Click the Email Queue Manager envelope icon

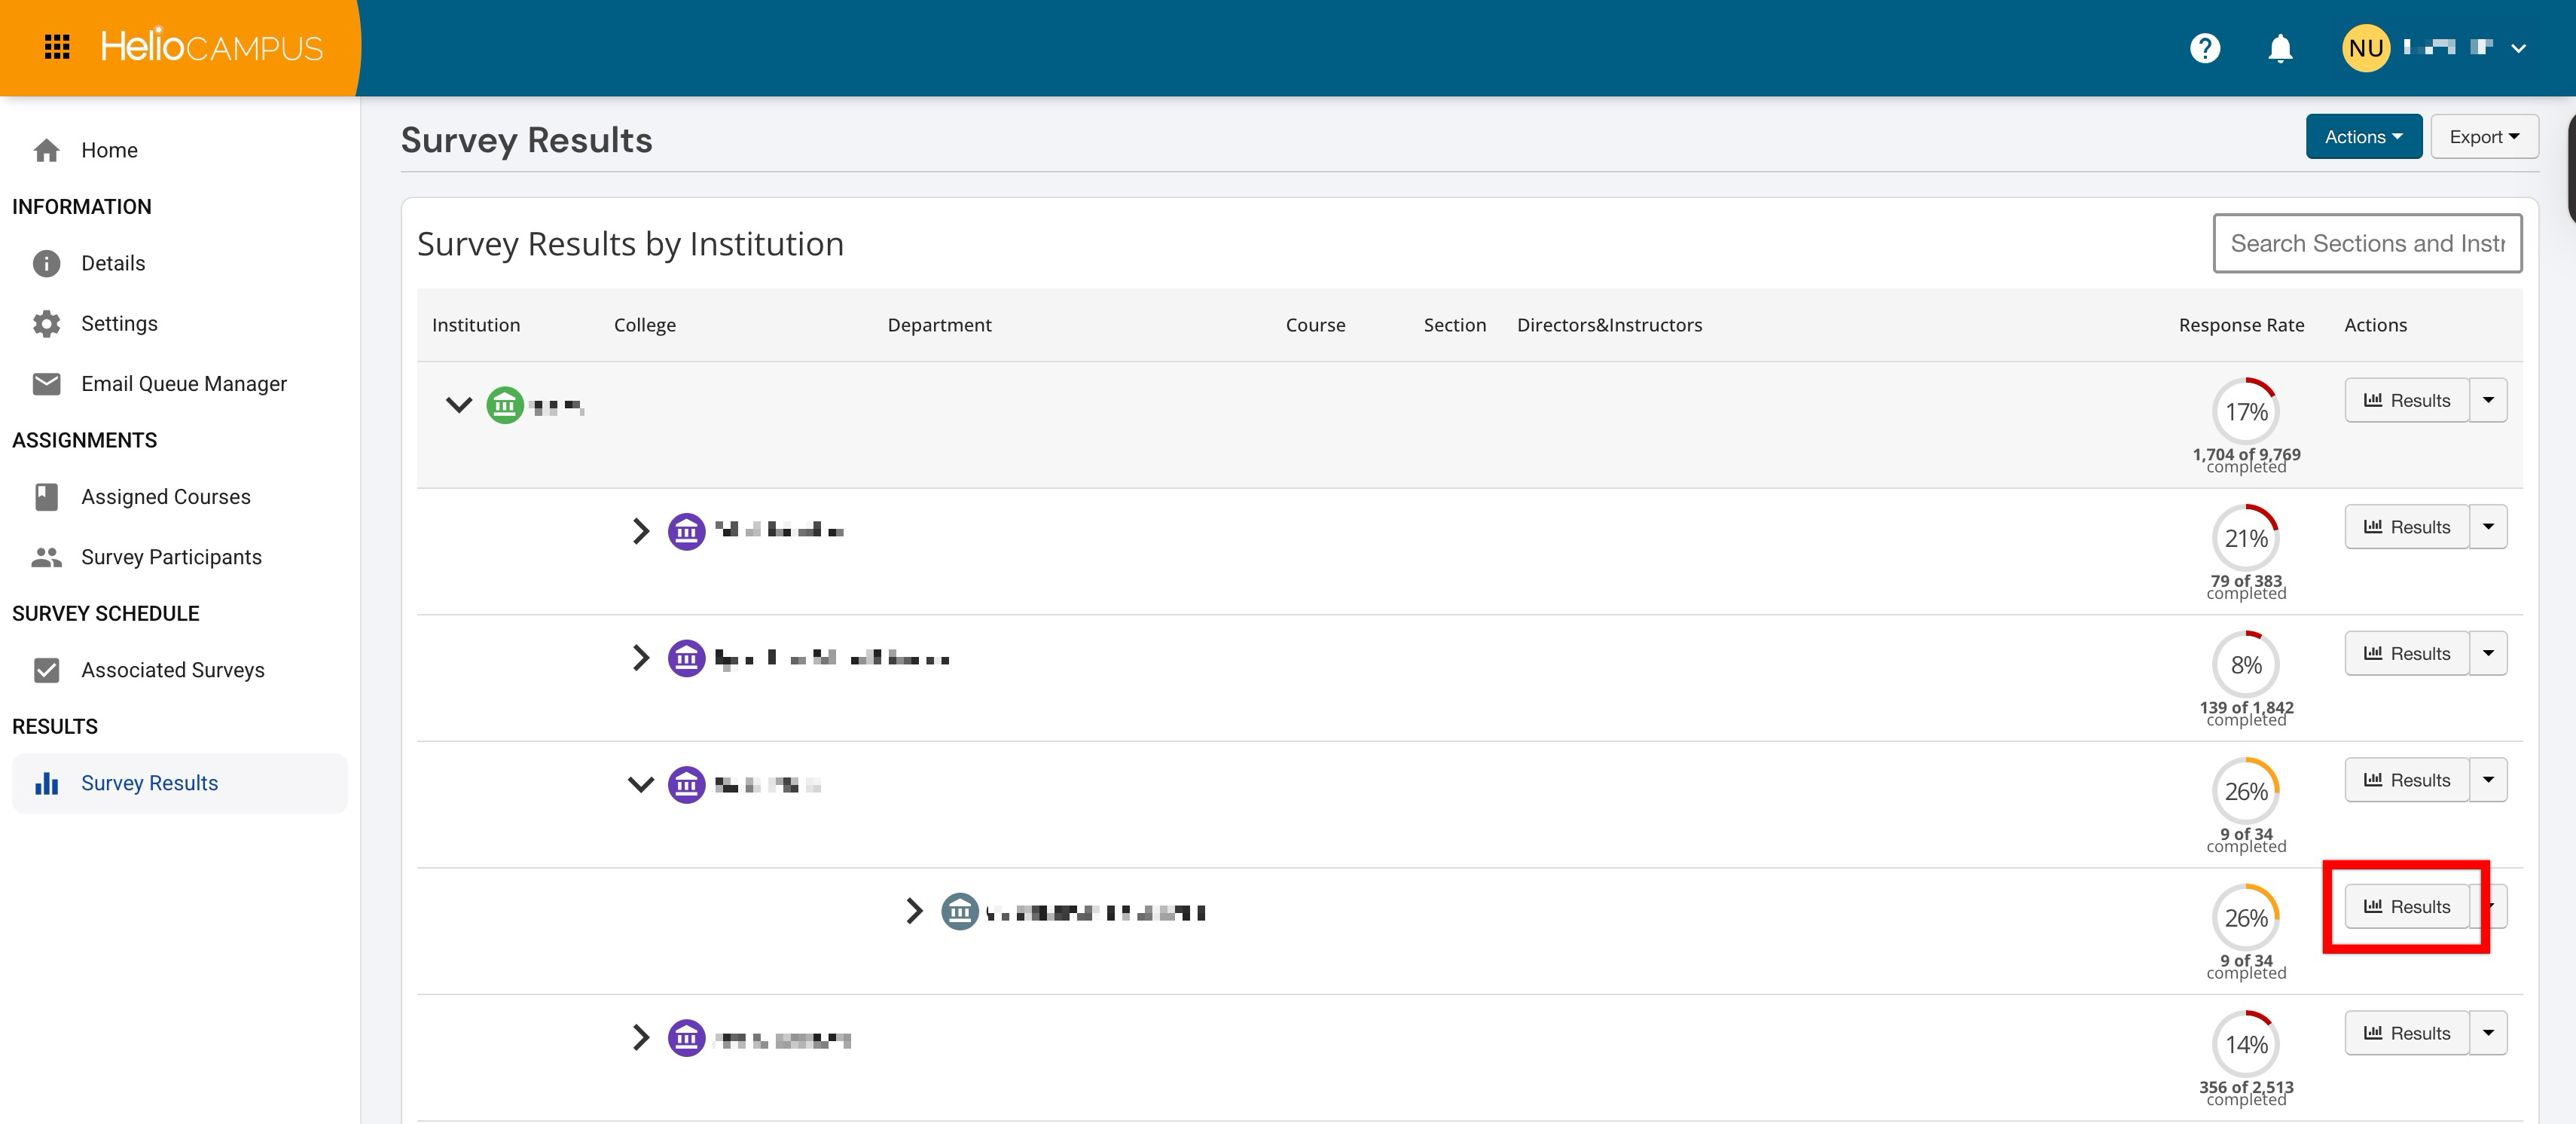point(46,384)
